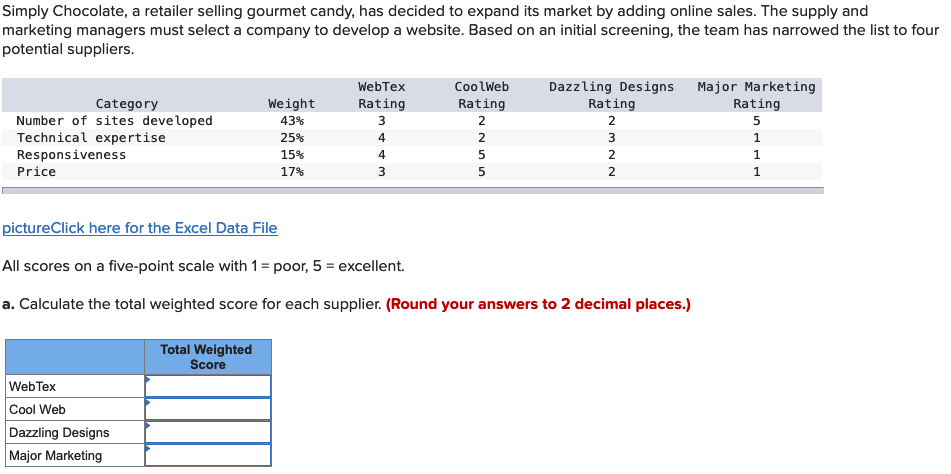Click the WebTex Rating column header

(381, 95)
